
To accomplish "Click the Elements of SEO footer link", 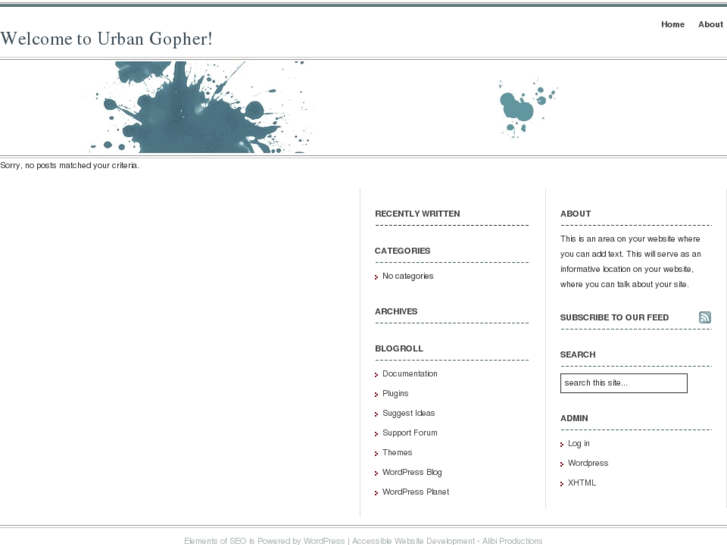I will pos(215,541).
